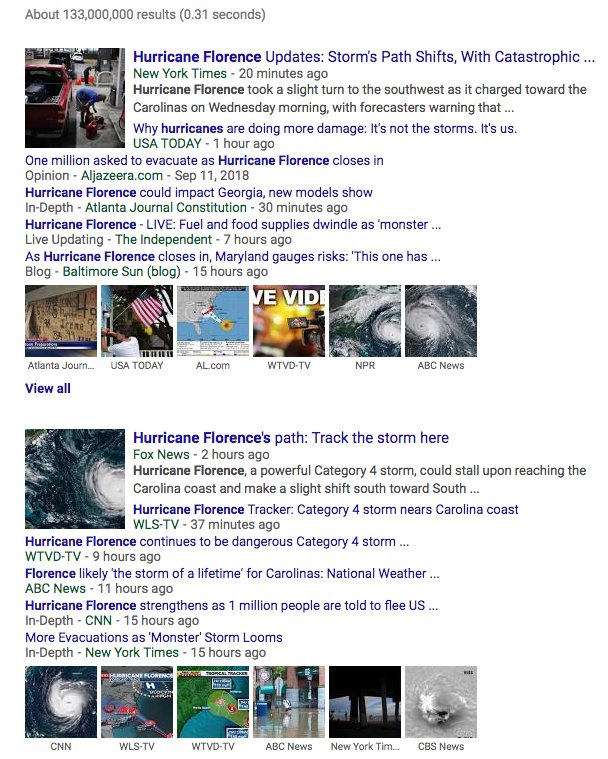
Task: Open 'More Evacuations as Monster Storm Looms' link
Action: pyautogui.click(x=154, y=637)
